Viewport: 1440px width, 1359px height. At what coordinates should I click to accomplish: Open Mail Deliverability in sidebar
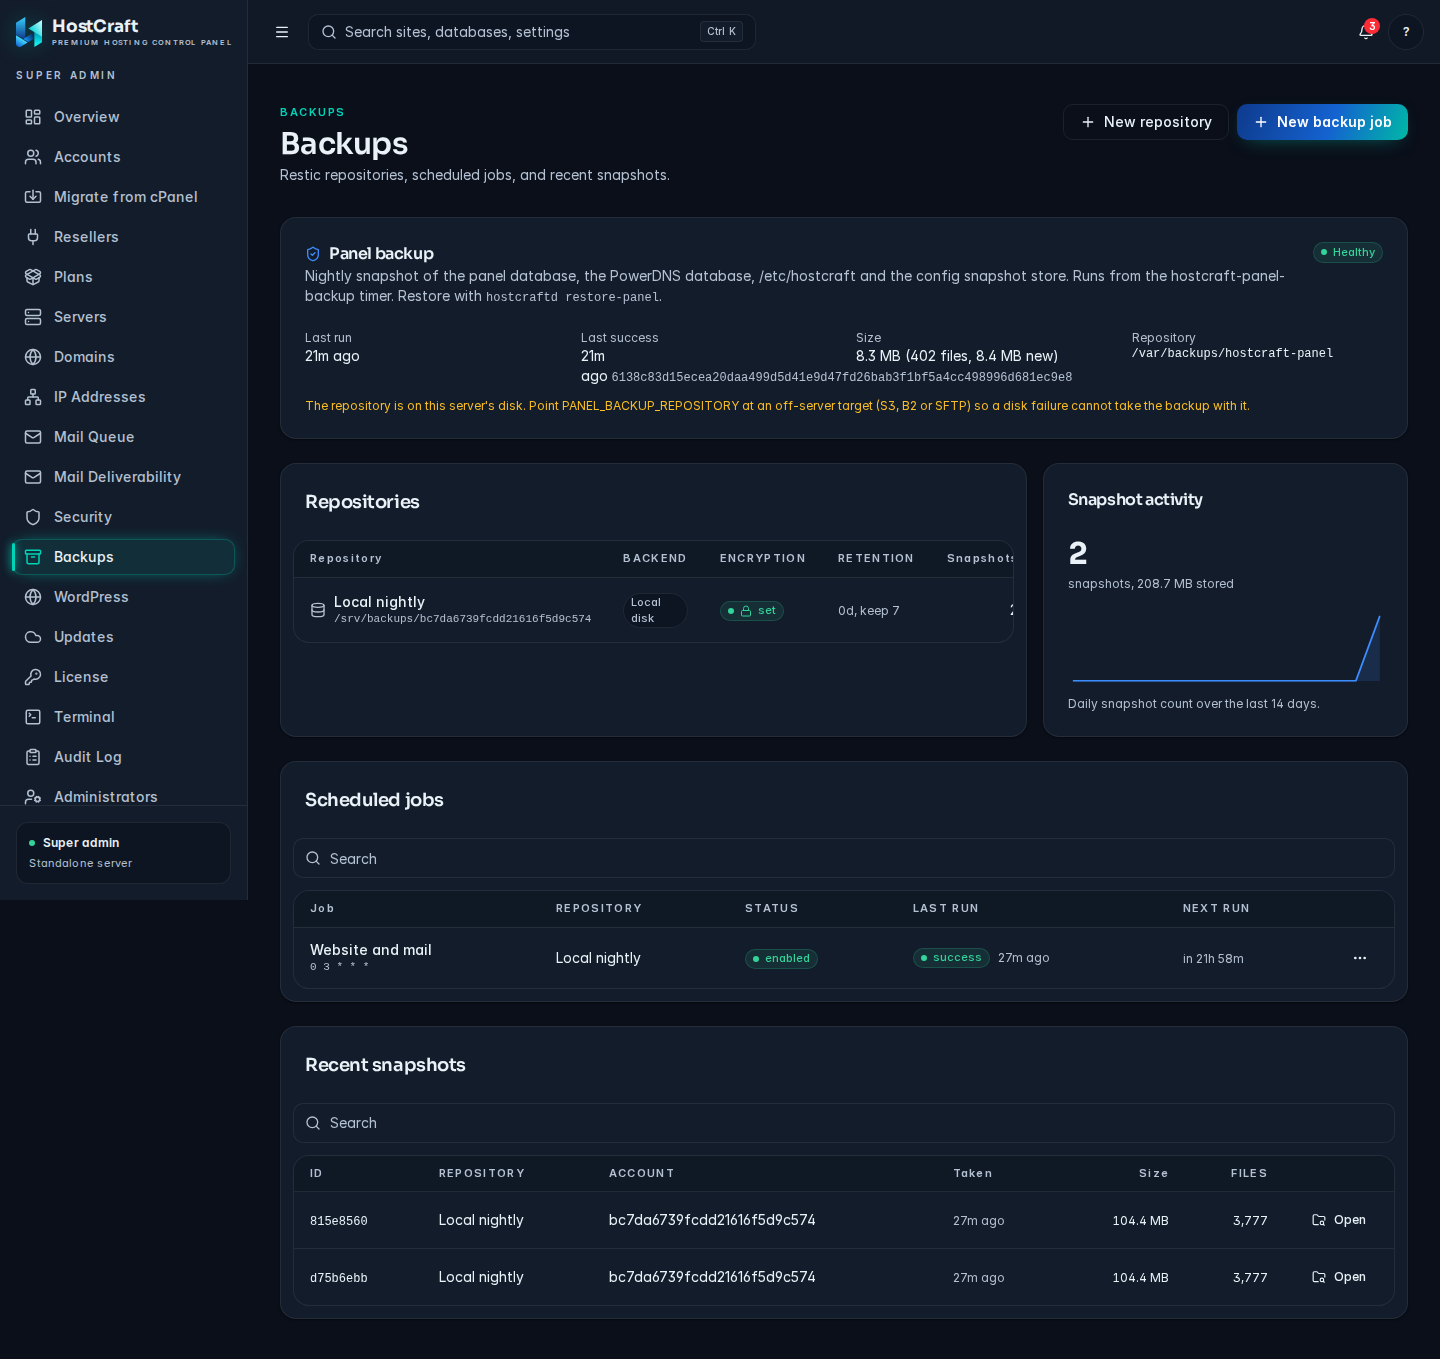click(123, 477)
